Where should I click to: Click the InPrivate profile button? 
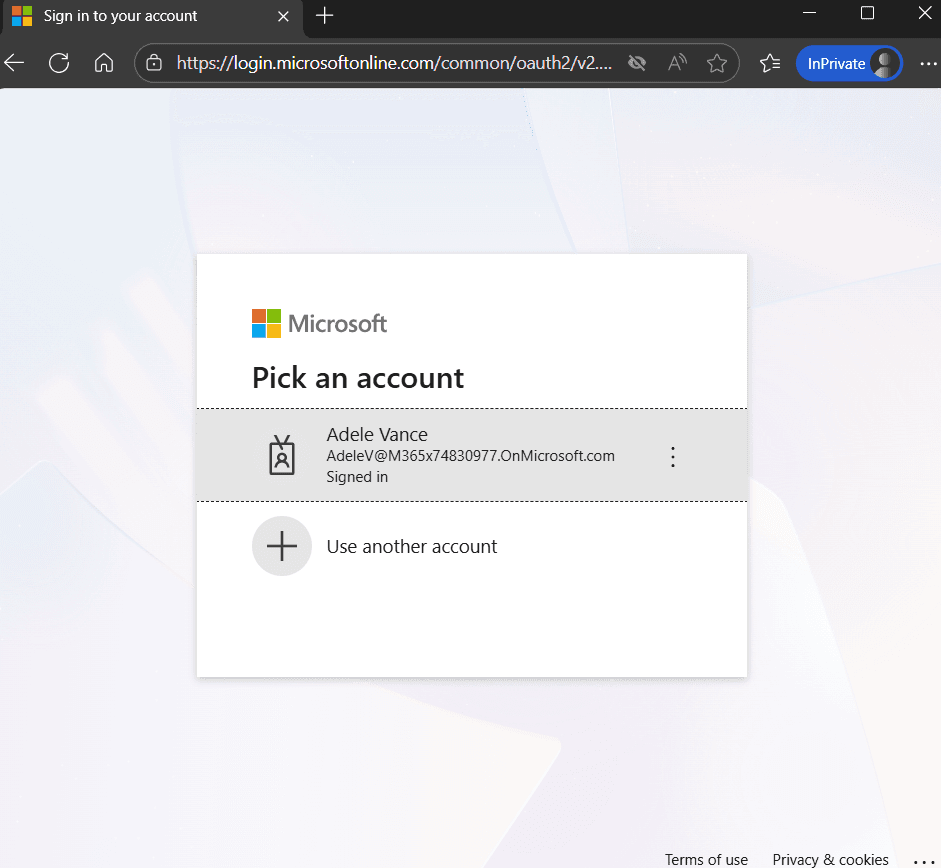coord(849,63)
